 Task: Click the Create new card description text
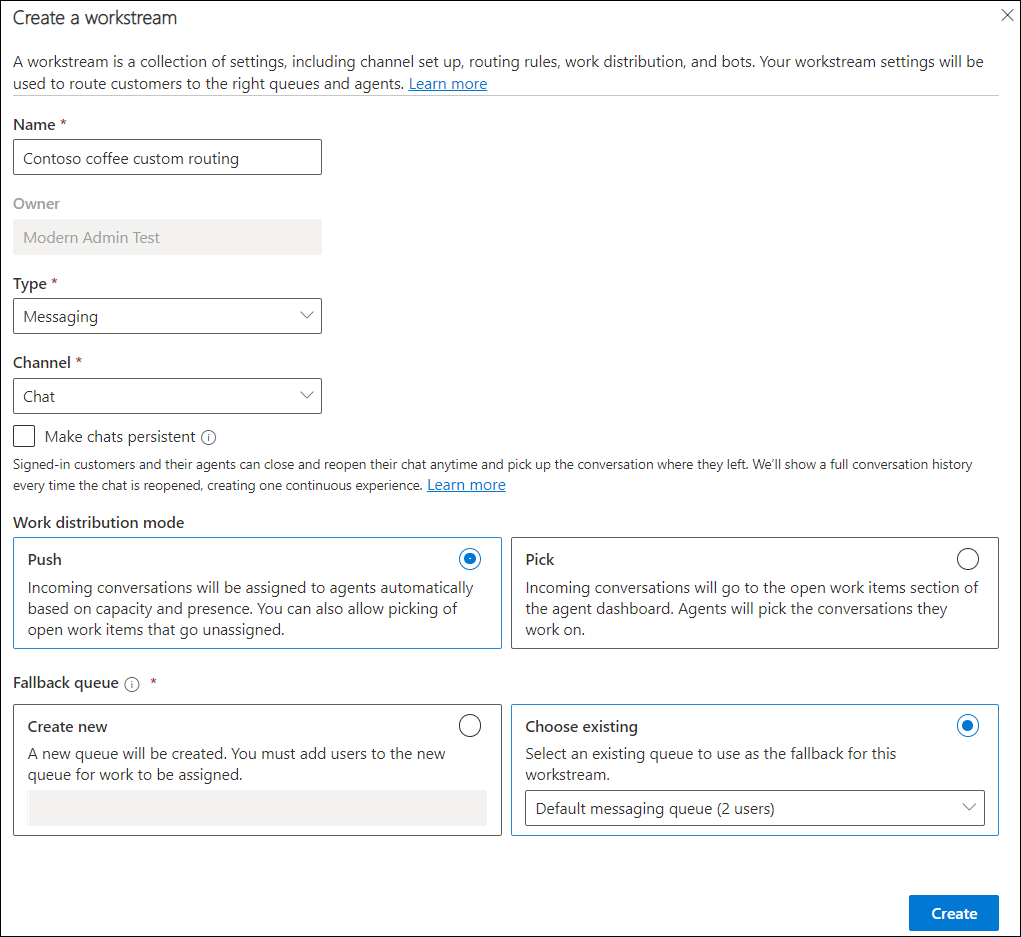pyautogui.click(x=237, y=763)
